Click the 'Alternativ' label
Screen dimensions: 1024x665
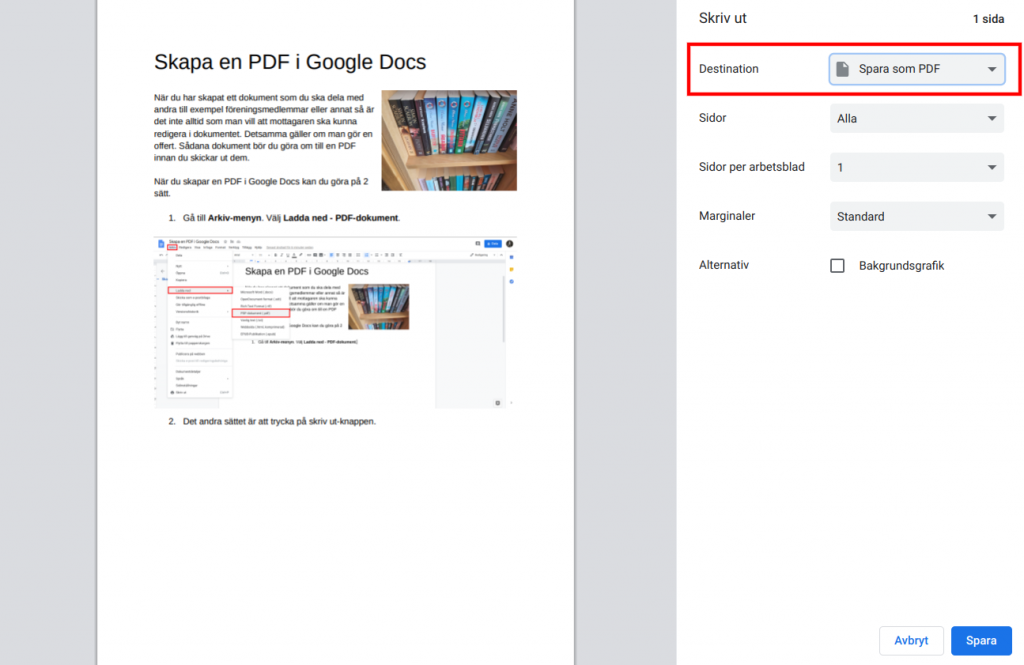[x=724, y=265]
